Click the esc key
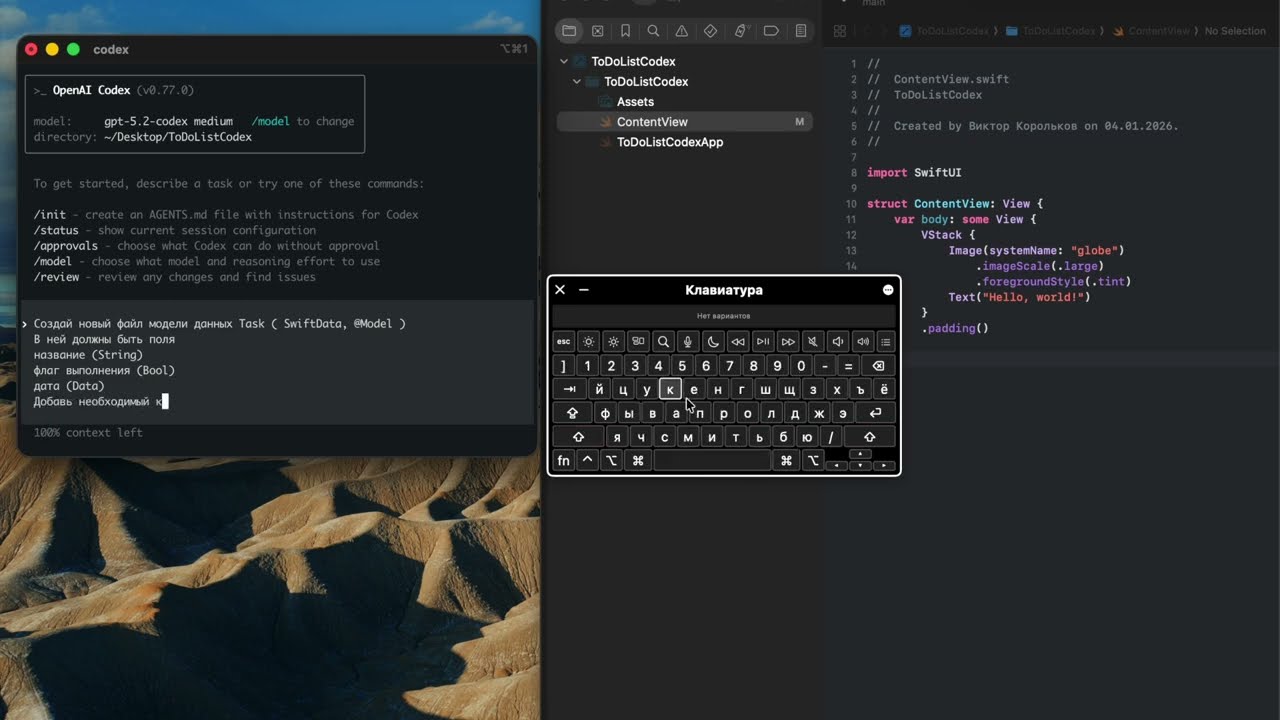The image size is (1280, 720). (564, 342)
